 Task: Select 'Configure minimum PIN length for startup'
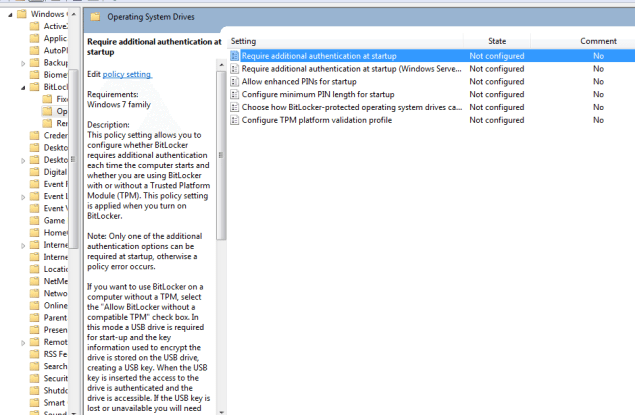432,94
